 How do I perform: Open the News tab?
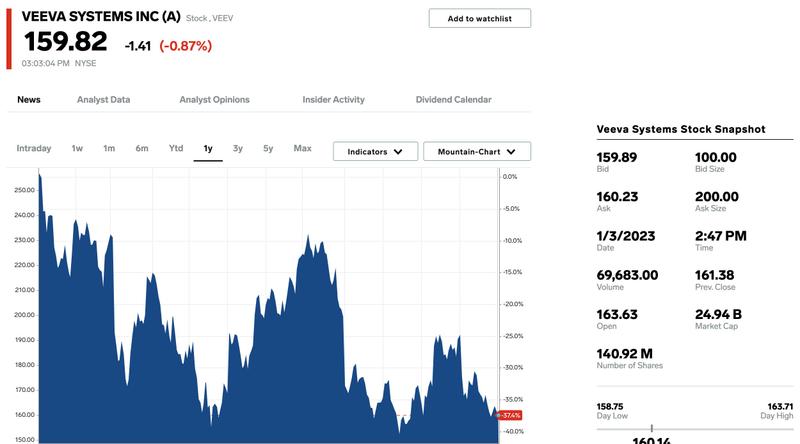(29, 100)
